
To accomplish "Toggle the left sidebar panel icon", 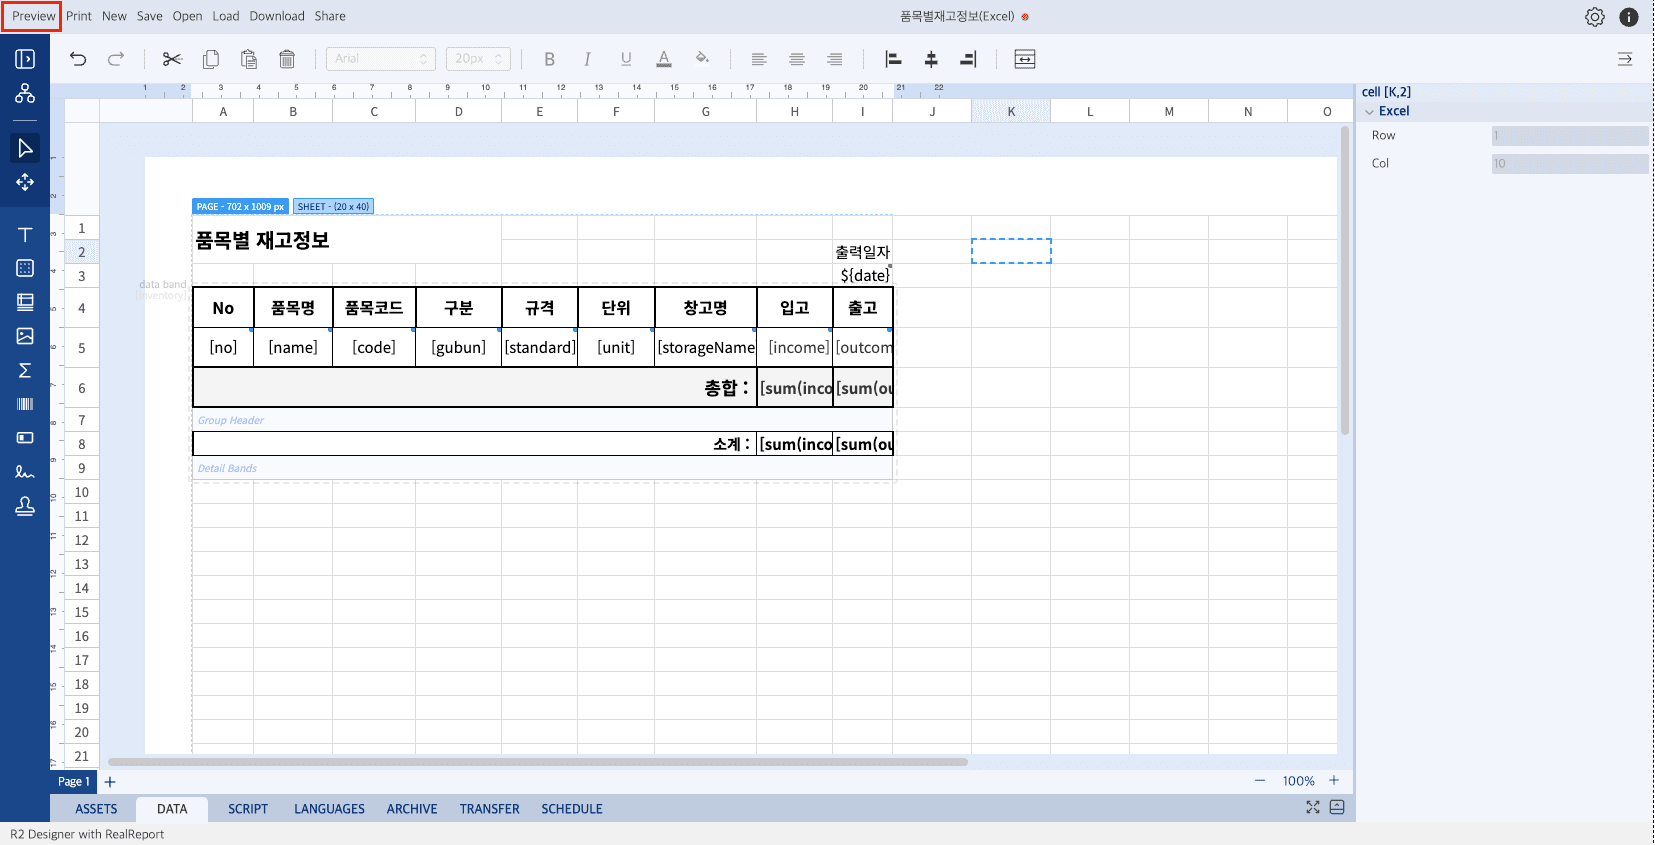I will pos(25,59).
